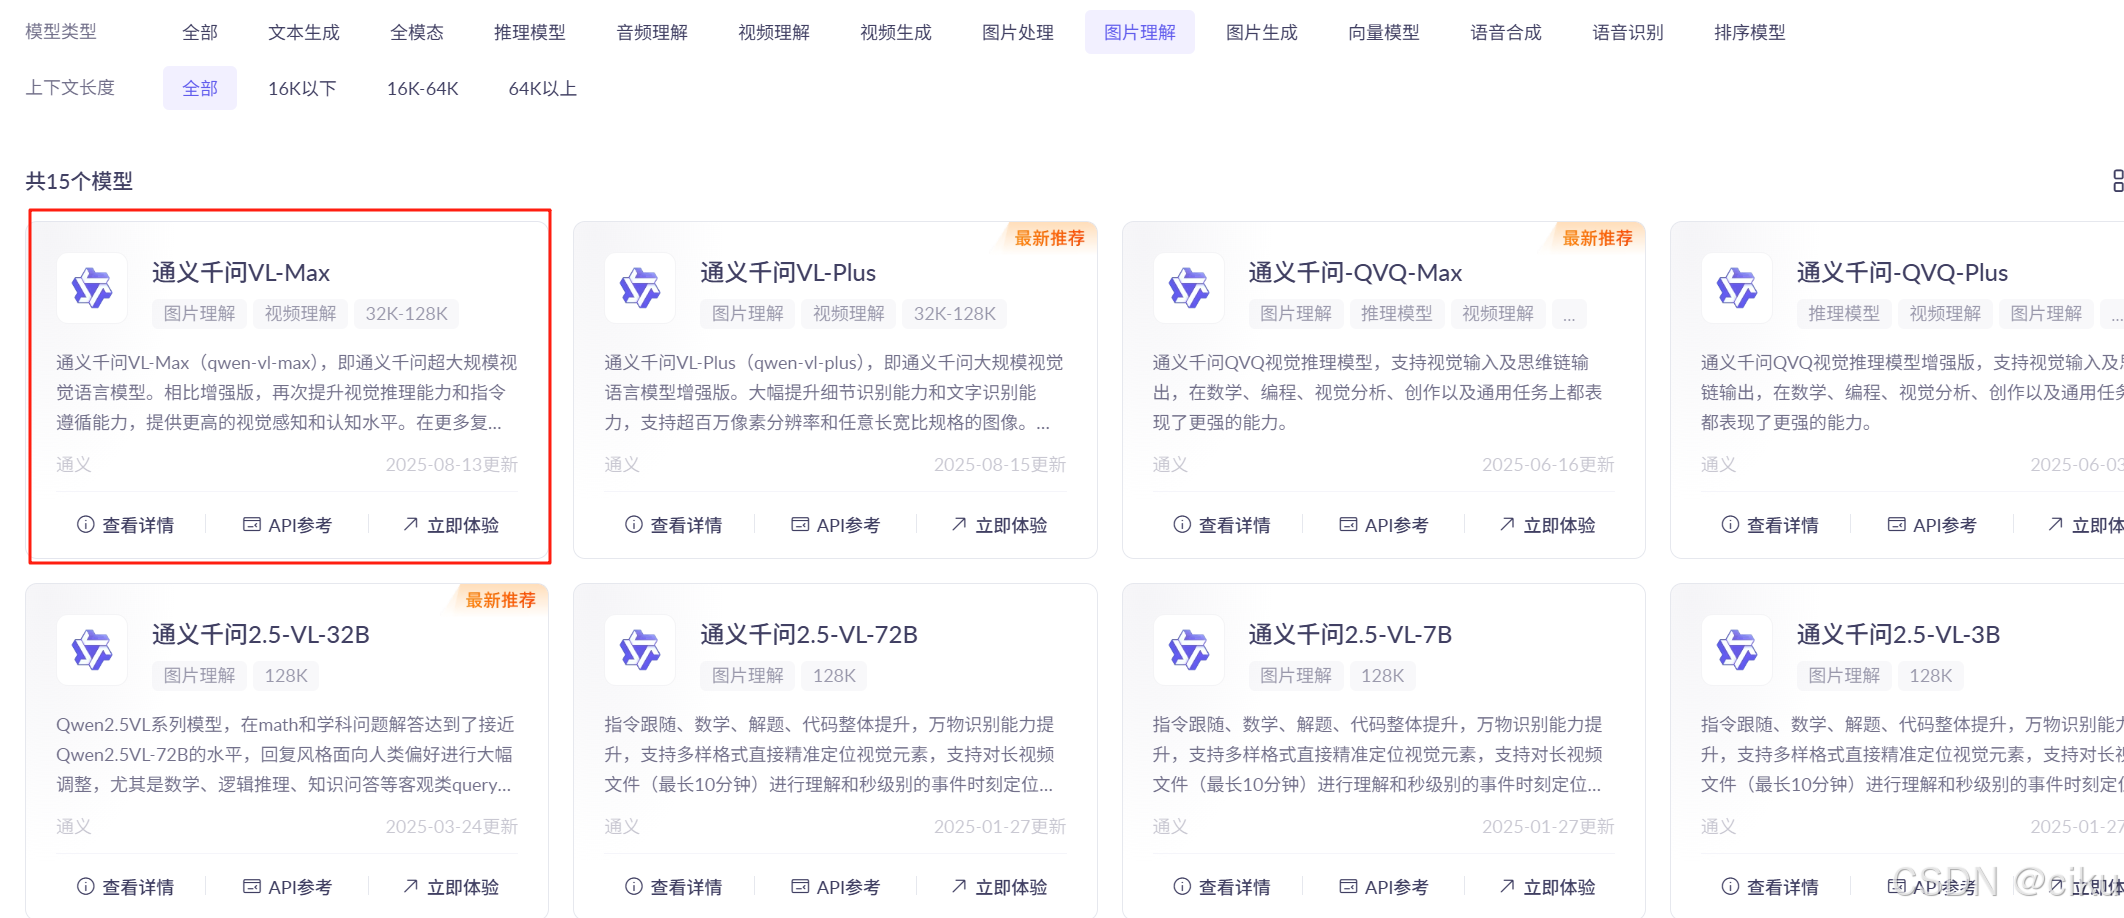
Task: Click the 通义千问VL-Plus card title
Action: 788,273
